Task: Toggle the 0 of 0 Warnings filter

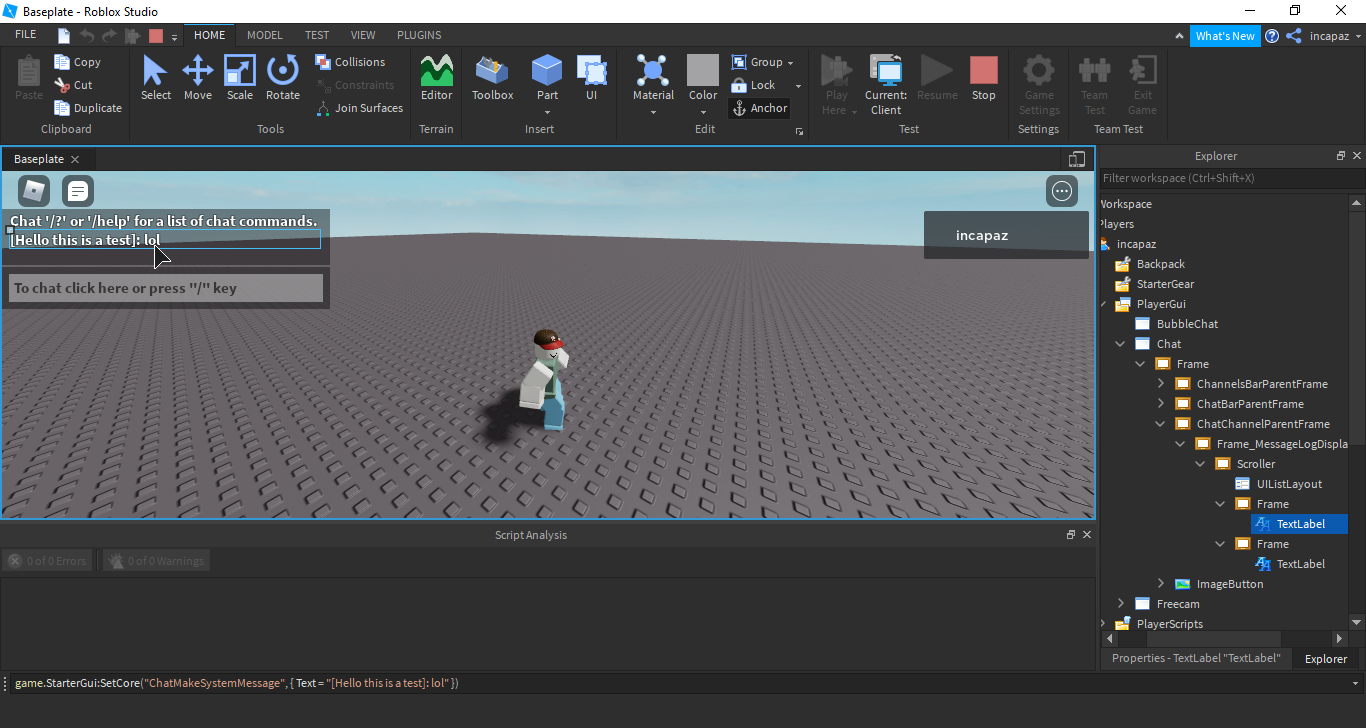Action: [x=156, y=561]
